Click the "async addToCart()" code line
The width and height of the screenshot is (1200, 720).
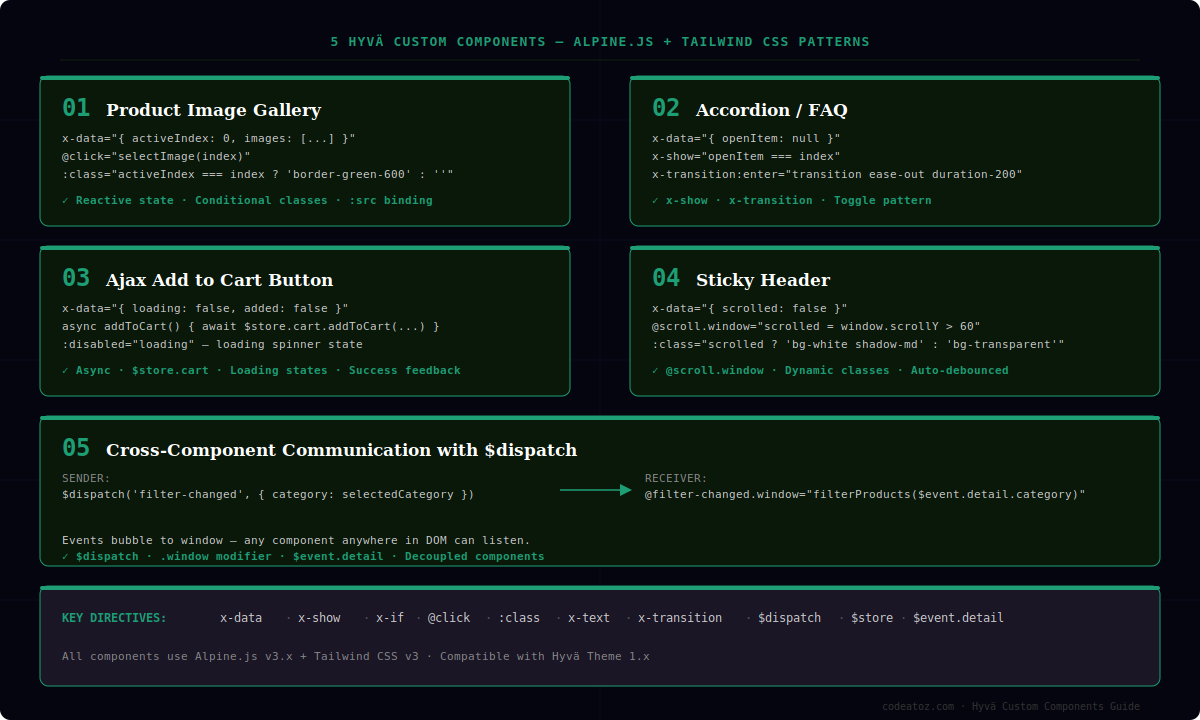(x=251, y=326)
